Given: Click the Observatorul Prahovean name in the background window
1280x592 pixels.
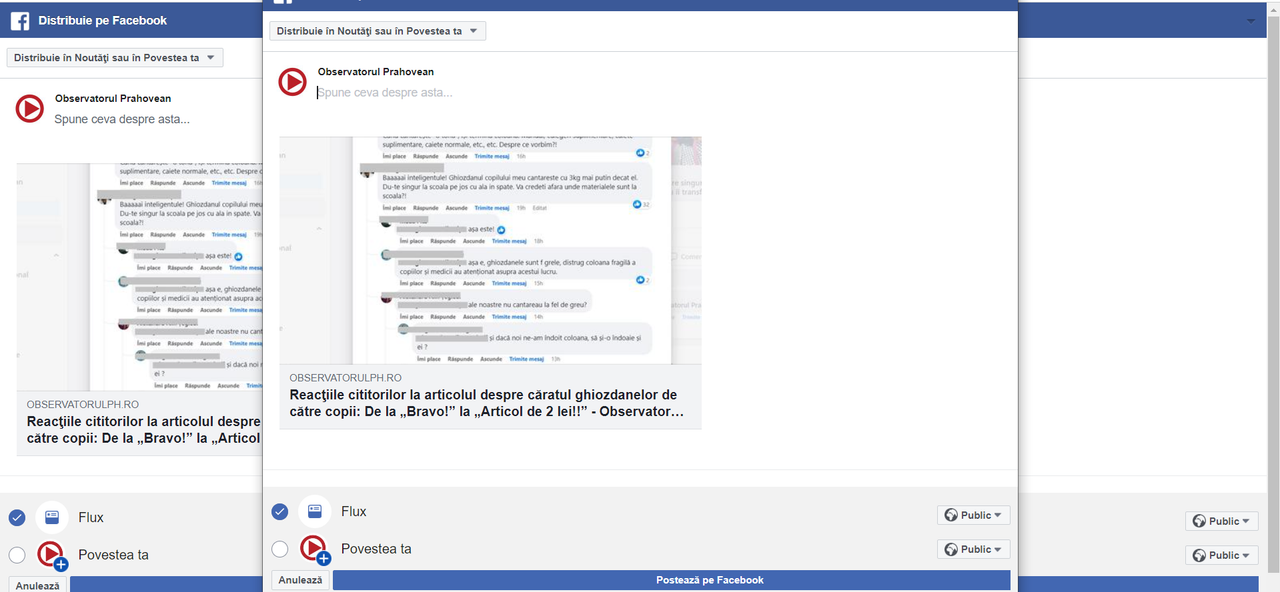Looking at the screenshot, I should [x=113, y=98].
